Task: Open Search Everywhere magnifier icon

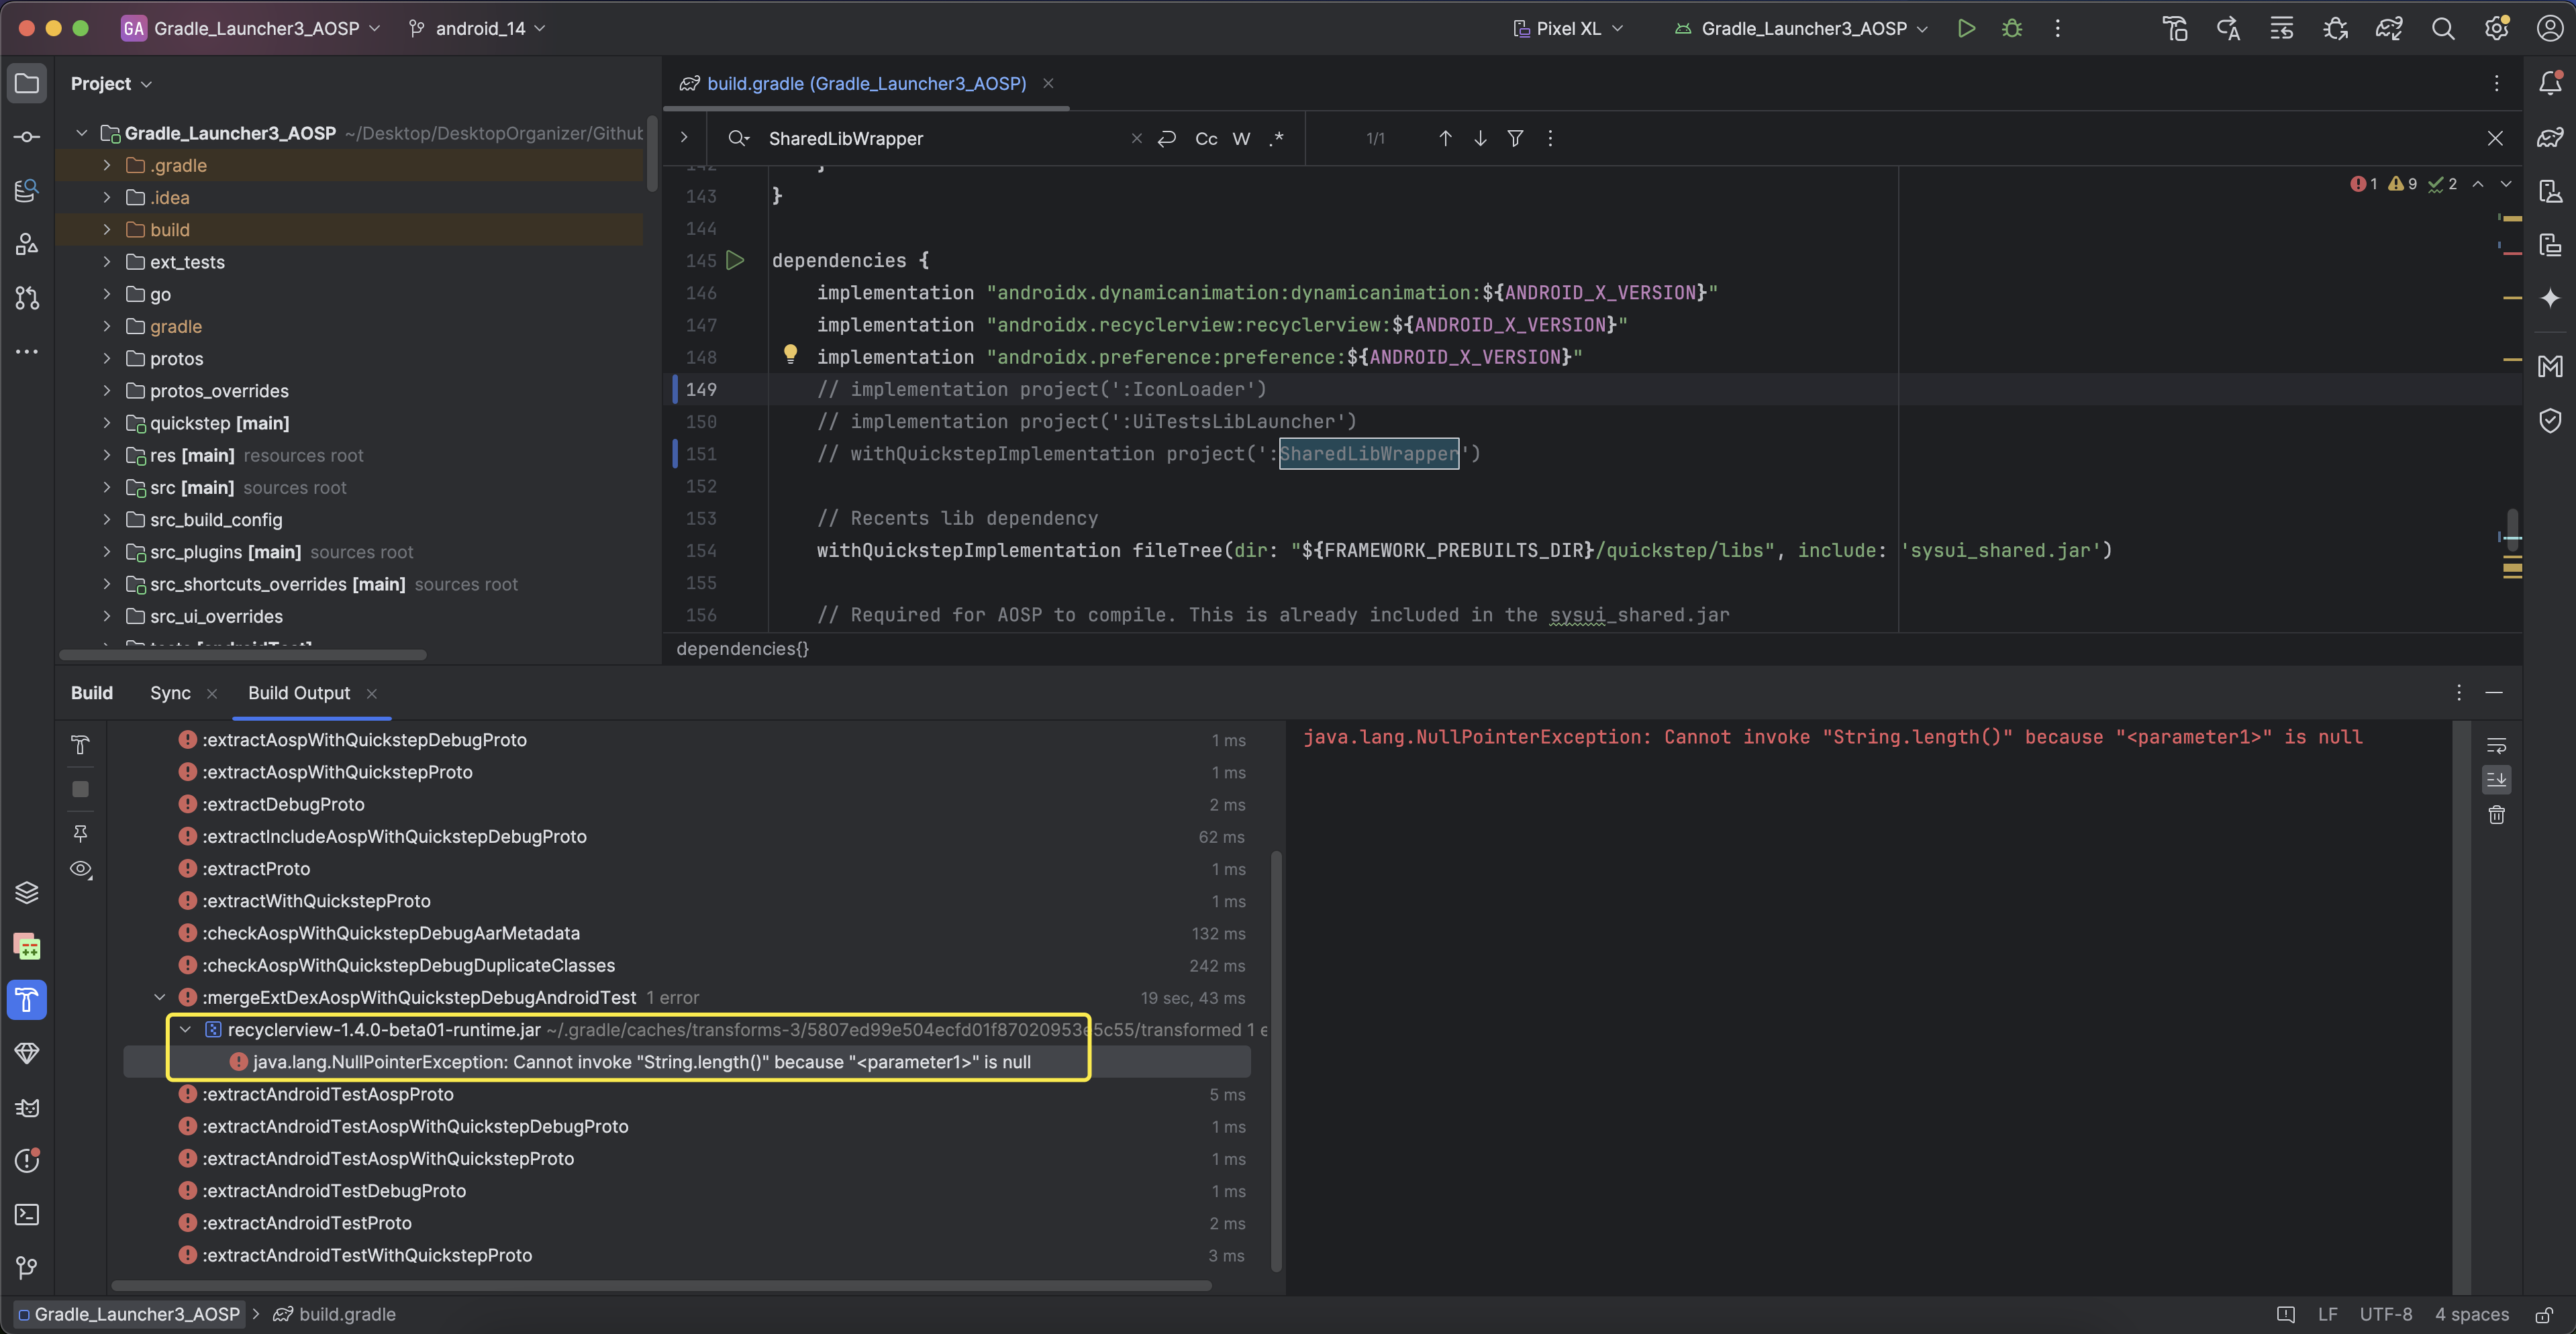Action: point(2443,28)
